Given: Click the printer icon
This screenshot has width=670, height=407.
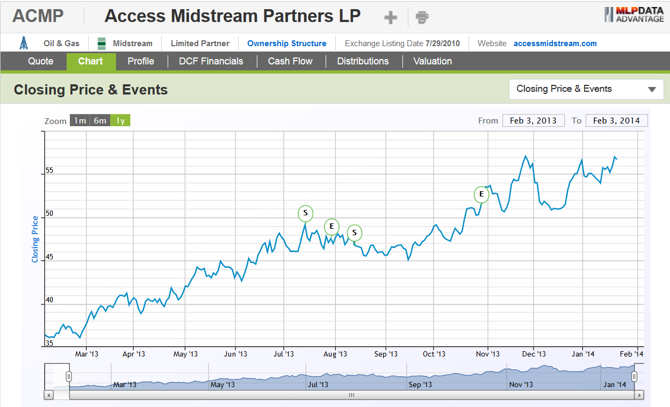Looking at the screenshot, I should point(422,18).
